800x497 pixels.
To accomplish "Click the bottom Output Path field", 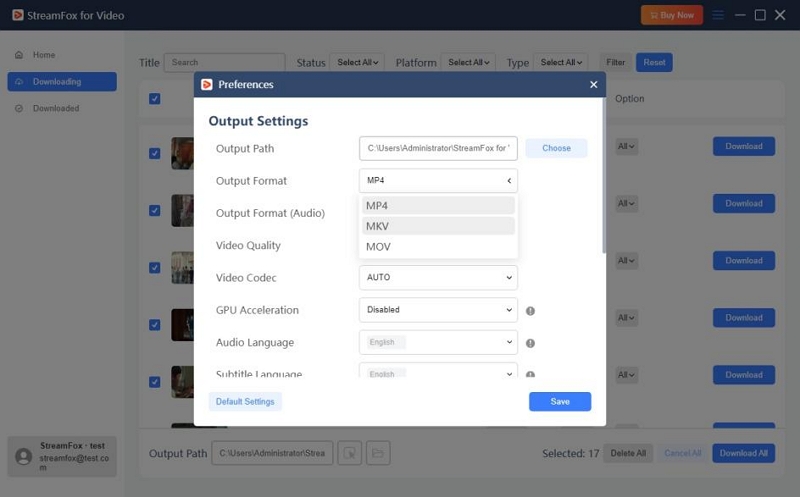I will [272, 453].
